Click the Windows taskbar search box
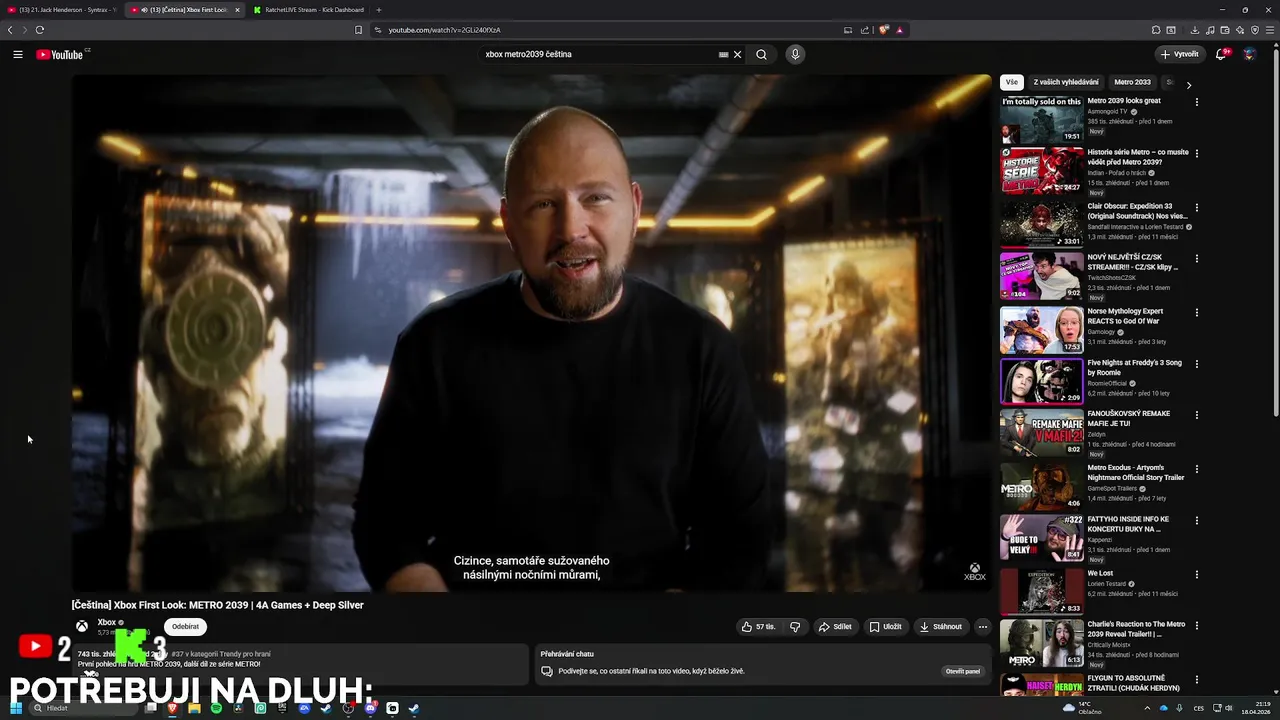 [x=85, y=708]
